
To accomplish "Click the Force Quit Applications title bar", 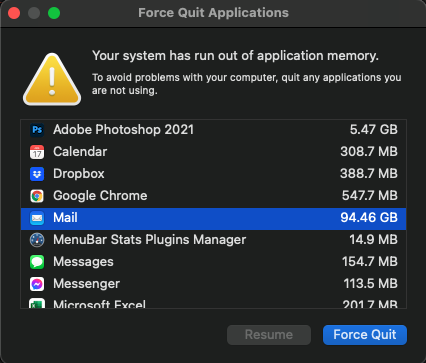I will (x=213, y=13).
